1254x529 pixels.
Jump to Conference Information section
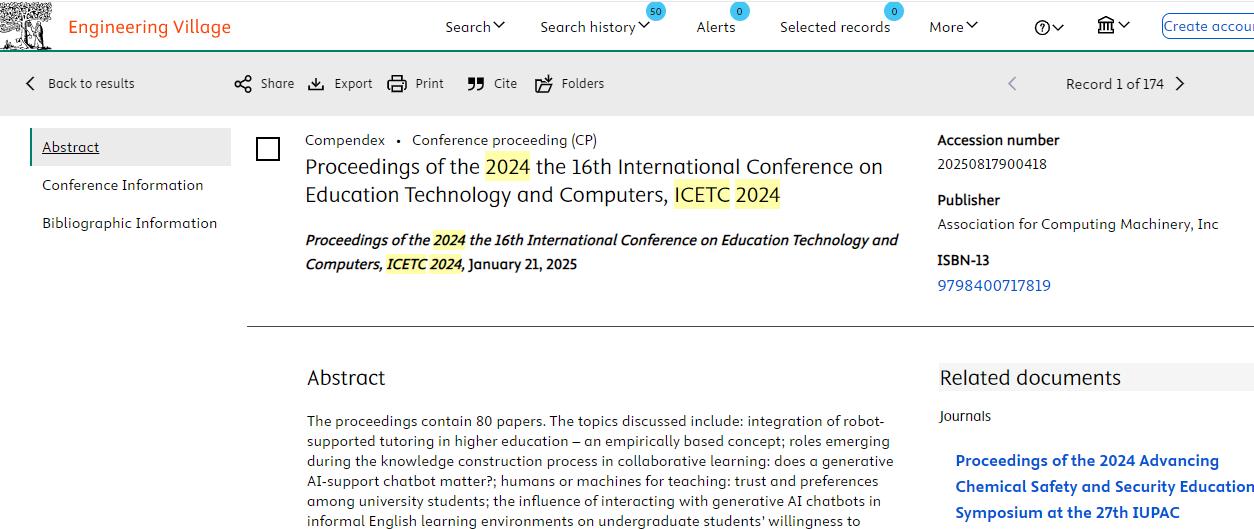[x=122, y=185]
